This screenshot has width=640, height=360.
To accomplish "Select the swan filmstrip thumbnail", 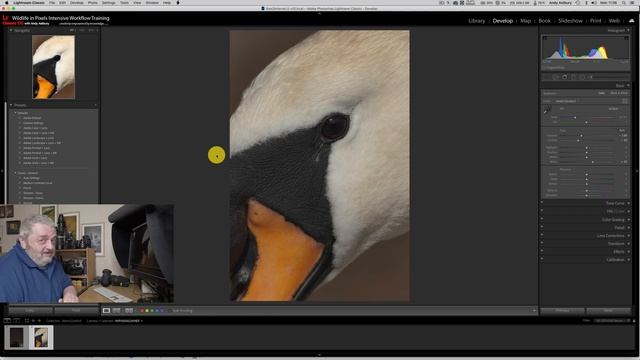I will [41, 338].
